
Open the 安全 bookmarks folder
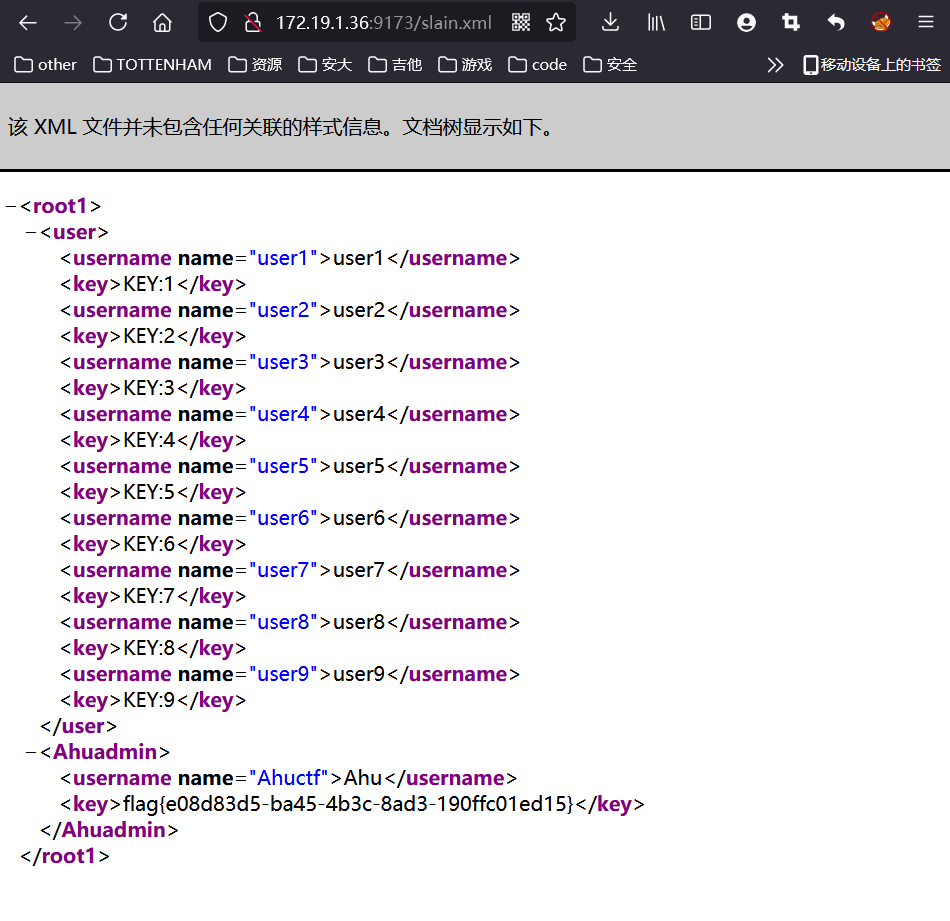pyautogui.click(x=610, y=65)
